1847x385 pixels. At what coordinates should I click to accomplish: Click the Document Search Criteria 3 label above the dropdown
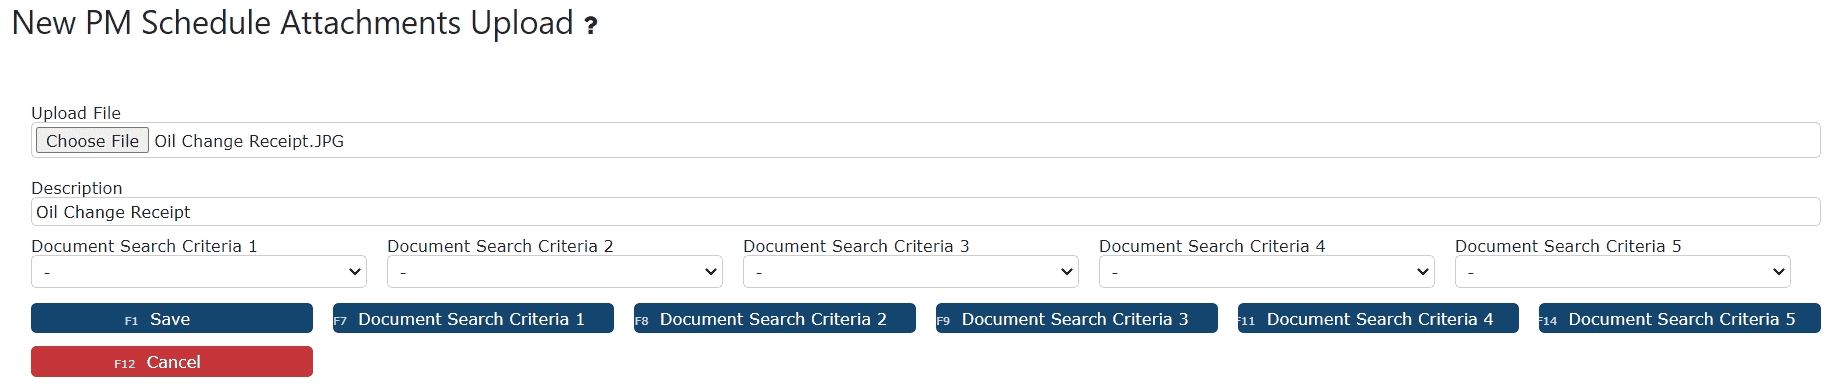pyautogui.click(x=856, y=246)
